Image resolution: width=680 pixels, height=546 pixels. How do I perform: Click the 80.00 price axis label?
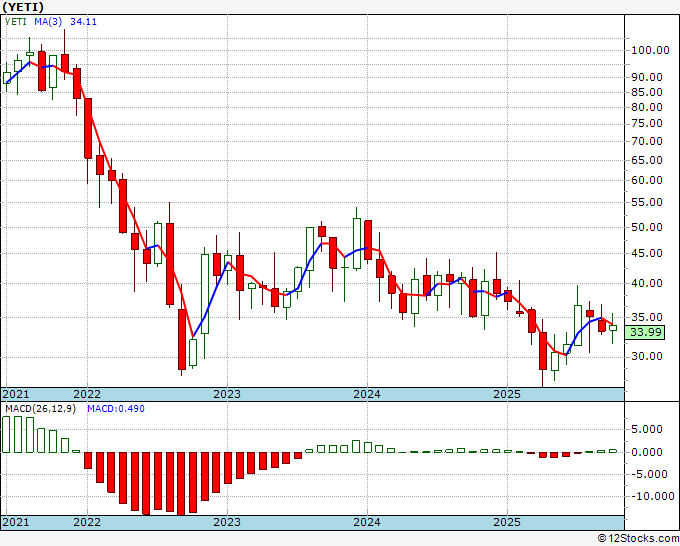coord(647,107)
